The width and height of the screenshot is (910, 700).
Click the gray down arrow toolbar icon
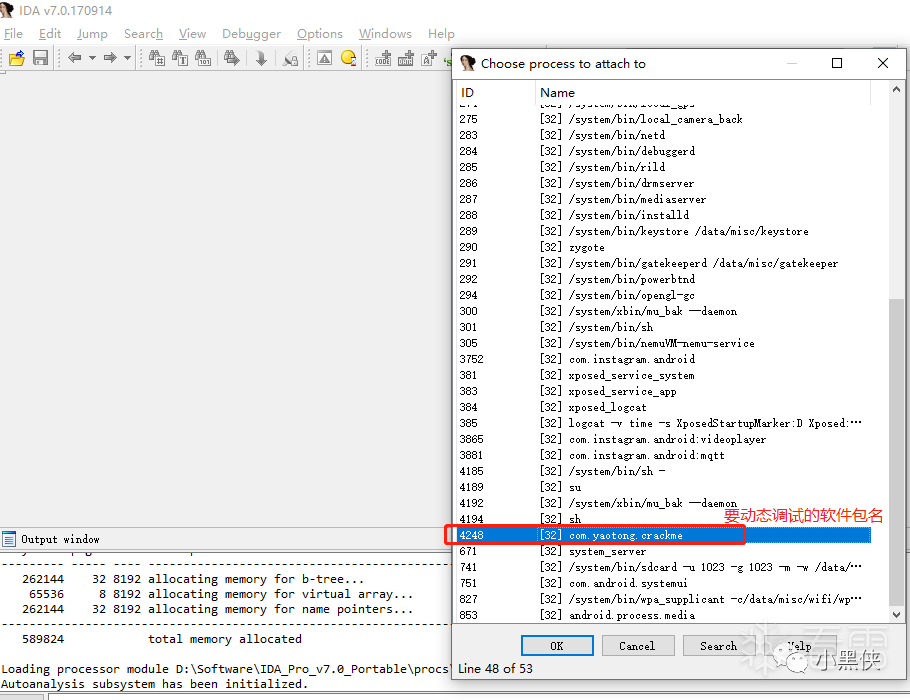pos(261,58)
